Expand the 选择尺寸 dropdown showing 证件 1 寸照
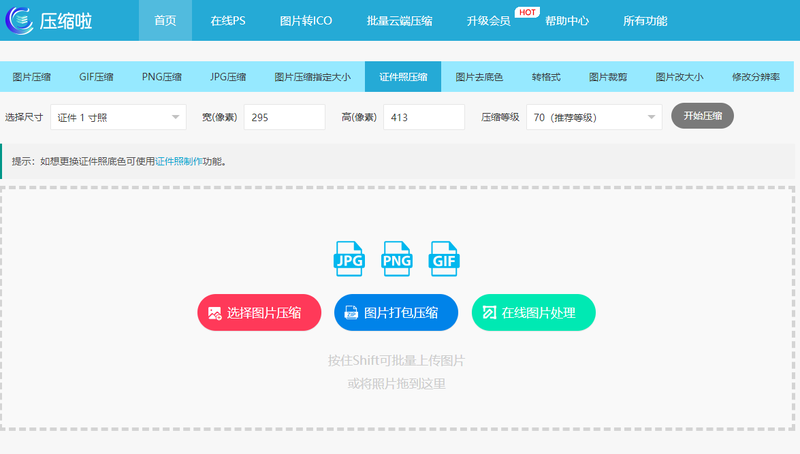This screenshot has height=454, width=800. point(118,117)
